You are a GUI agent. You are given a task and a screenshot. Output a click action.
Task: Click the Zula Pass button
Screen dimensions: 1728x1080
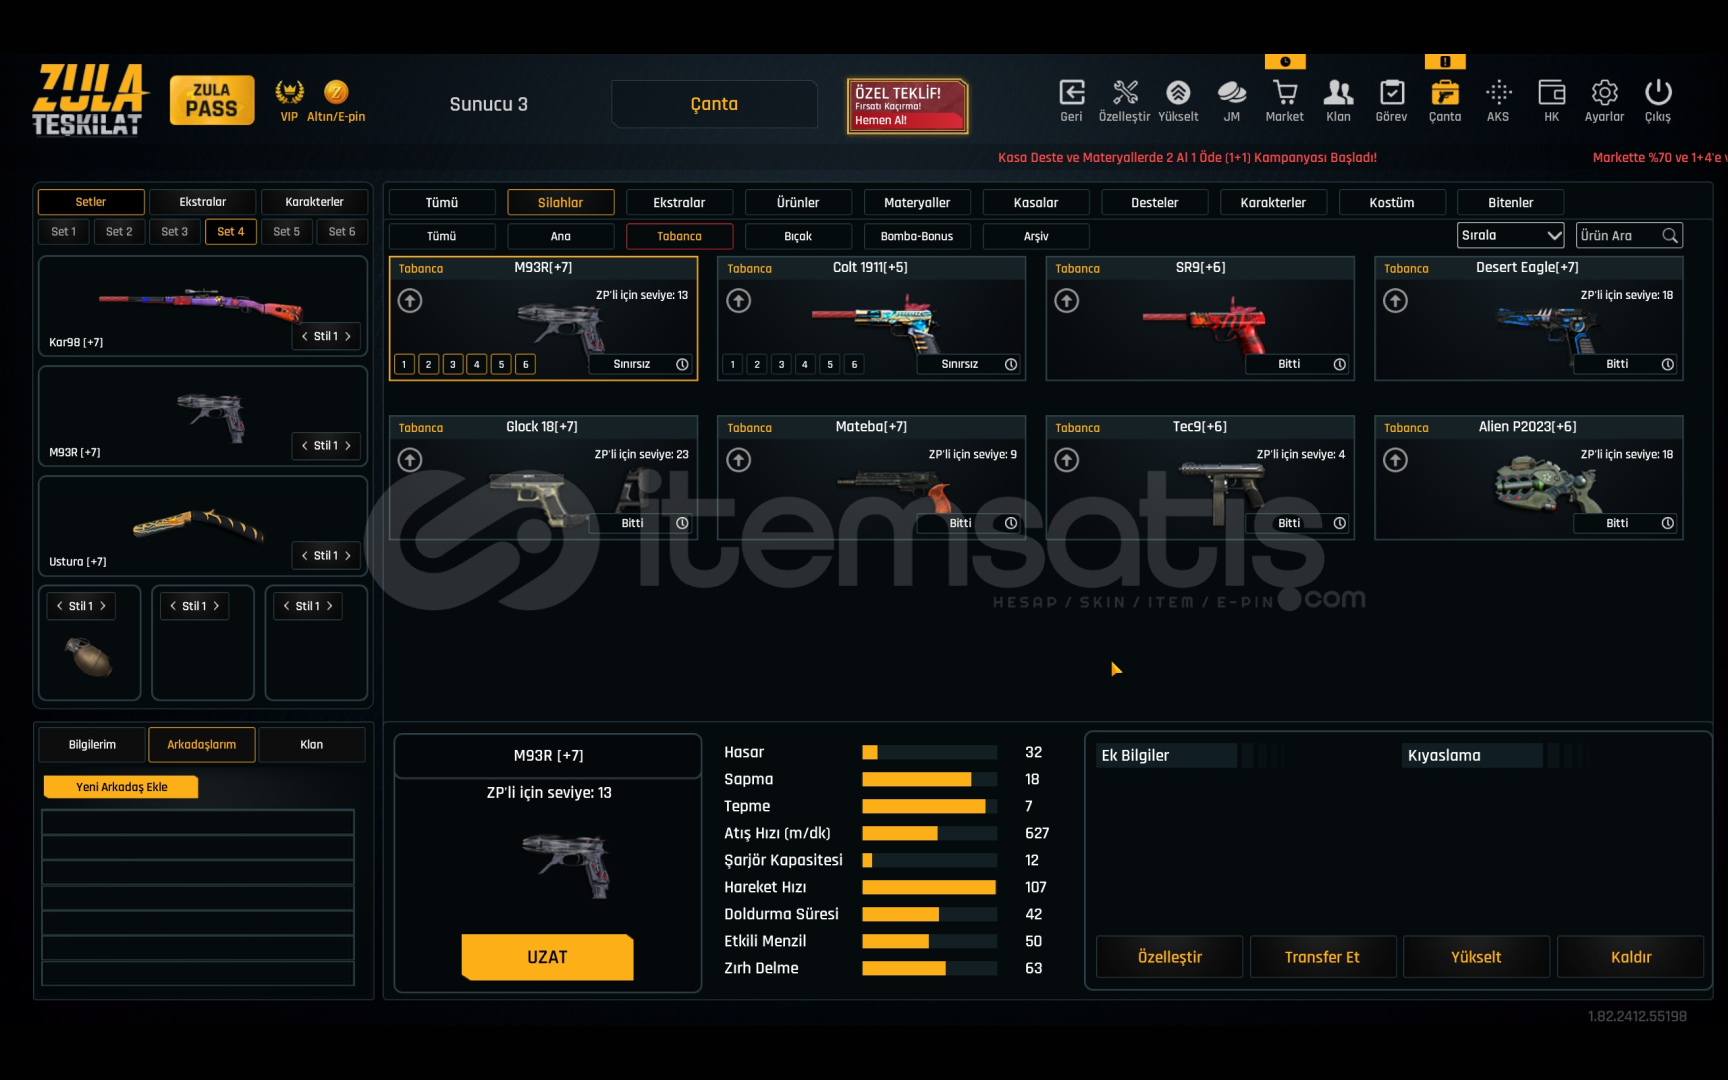tap(212, 100)
